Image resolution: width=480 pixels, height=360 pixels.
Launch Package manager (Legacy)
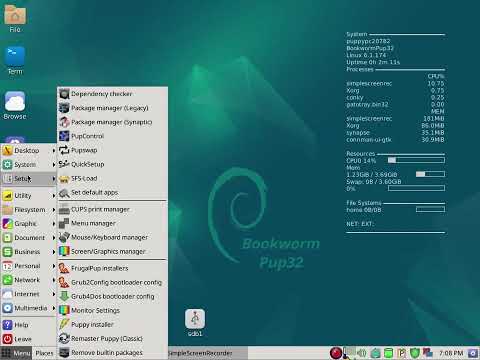click(112, 108)
